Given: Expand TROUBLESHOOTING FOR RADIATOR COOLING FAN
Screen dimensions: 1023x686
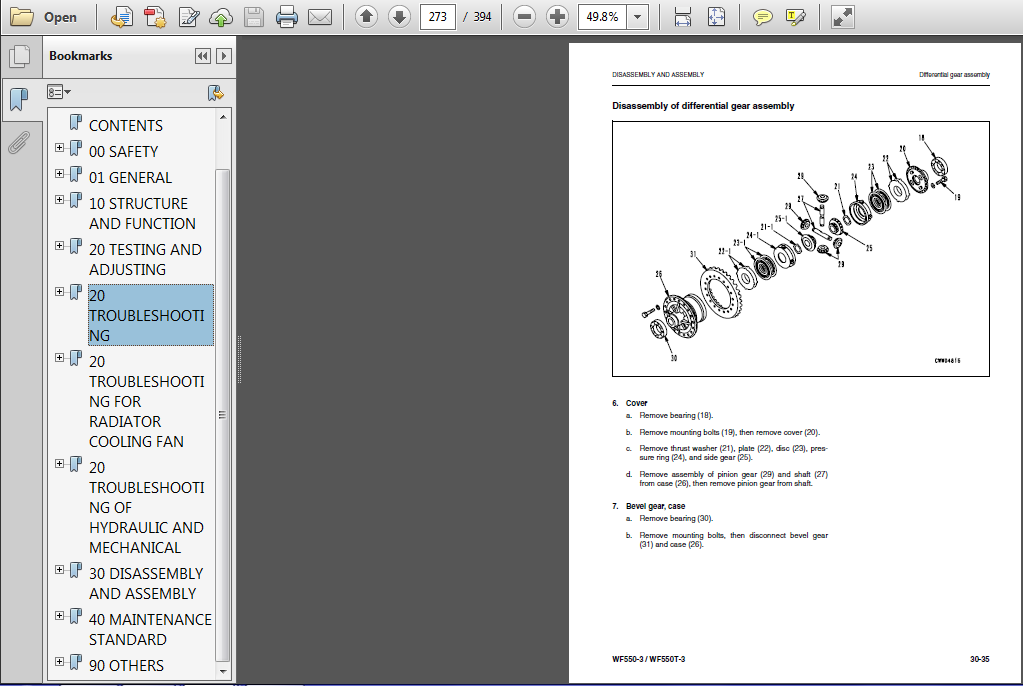Looking at the screenshot, I should click(59, 358).
